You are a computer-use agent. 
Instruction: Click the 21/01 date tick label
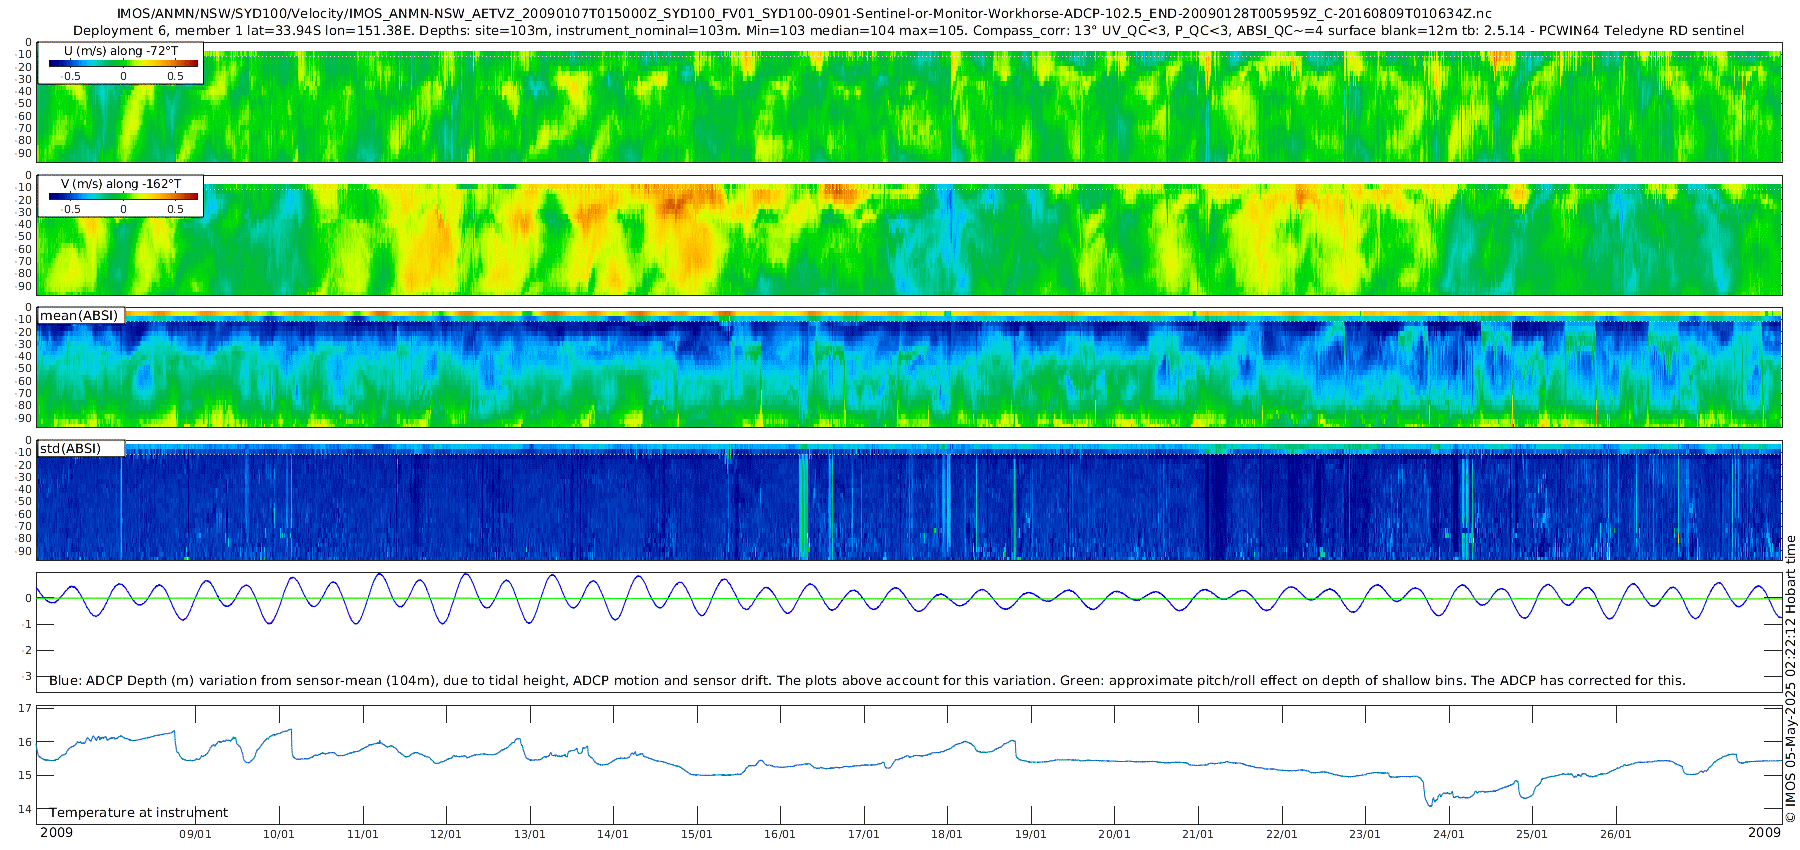pos(1198,835)
